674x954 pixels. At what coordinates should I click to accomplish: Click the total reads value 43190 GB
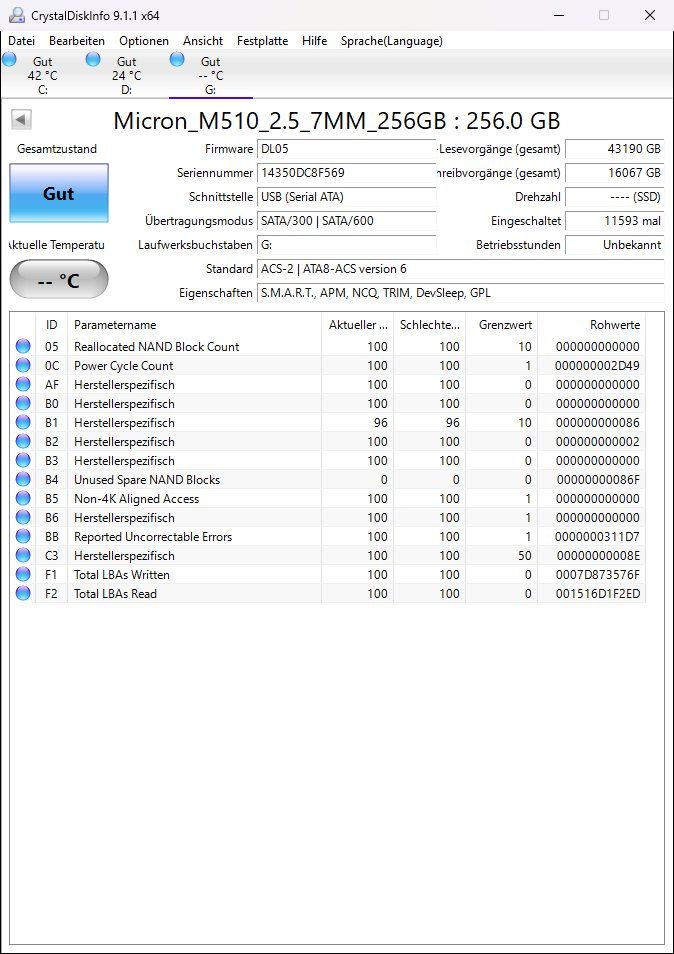pos(614,149)
